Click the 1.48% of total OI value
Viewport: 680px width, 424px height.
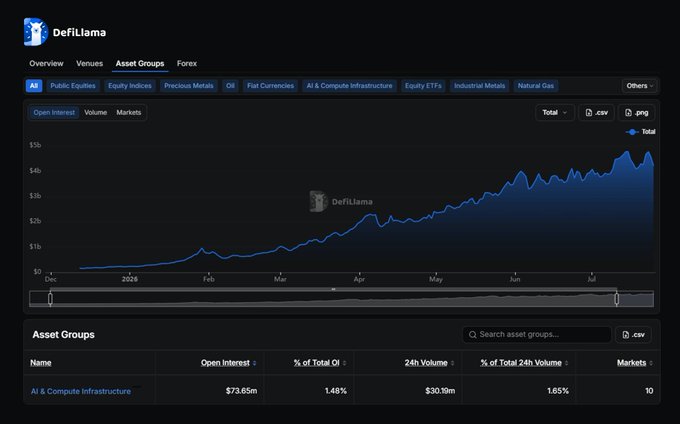click(336, 391)
